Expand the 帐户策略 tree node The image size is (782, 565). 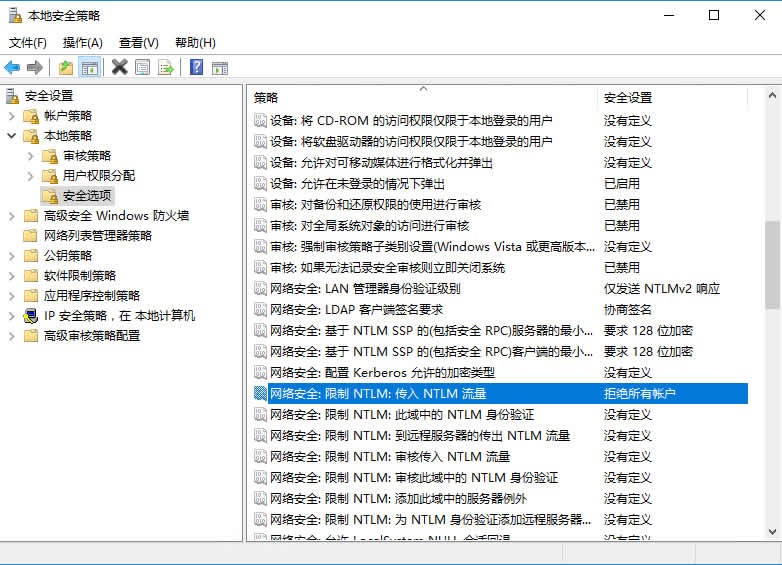12,116
